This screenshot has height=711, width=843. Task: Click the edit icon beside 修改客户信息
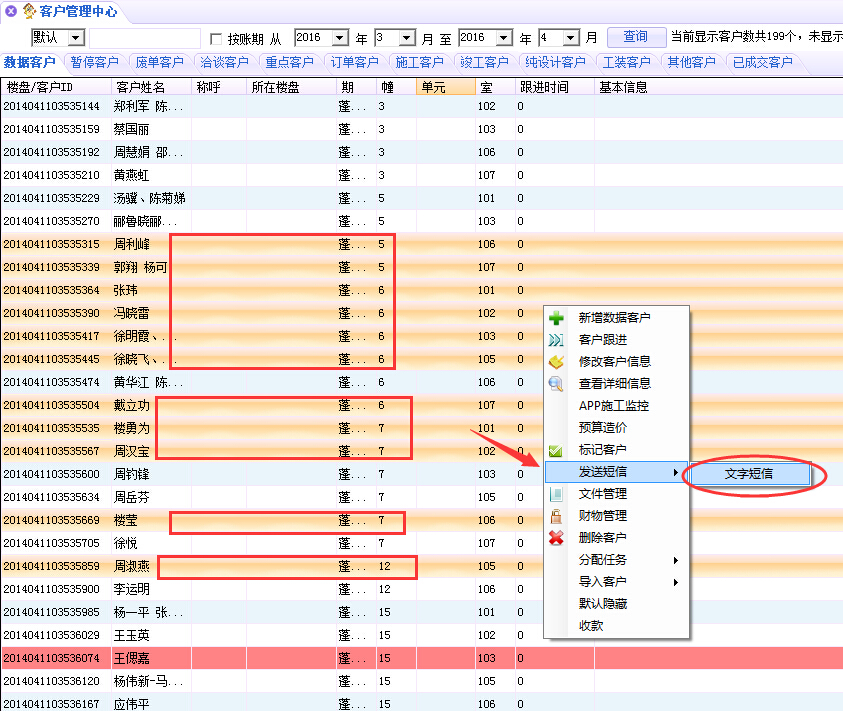tap(556, 362)
